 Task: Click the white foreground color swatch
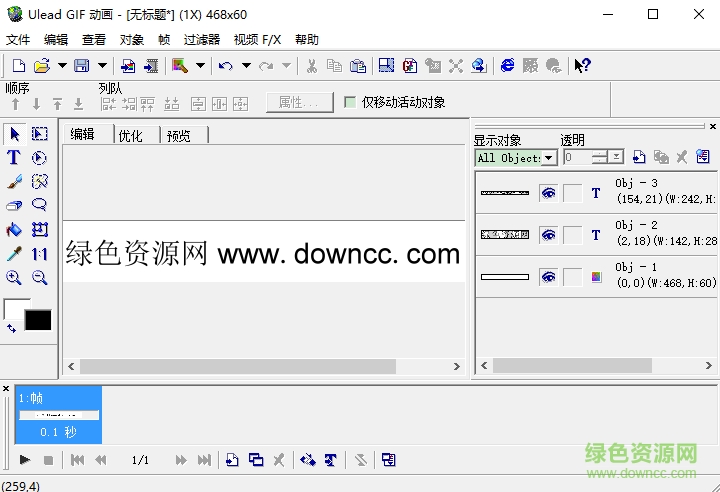pyautogui.click(x=14, y=309)
